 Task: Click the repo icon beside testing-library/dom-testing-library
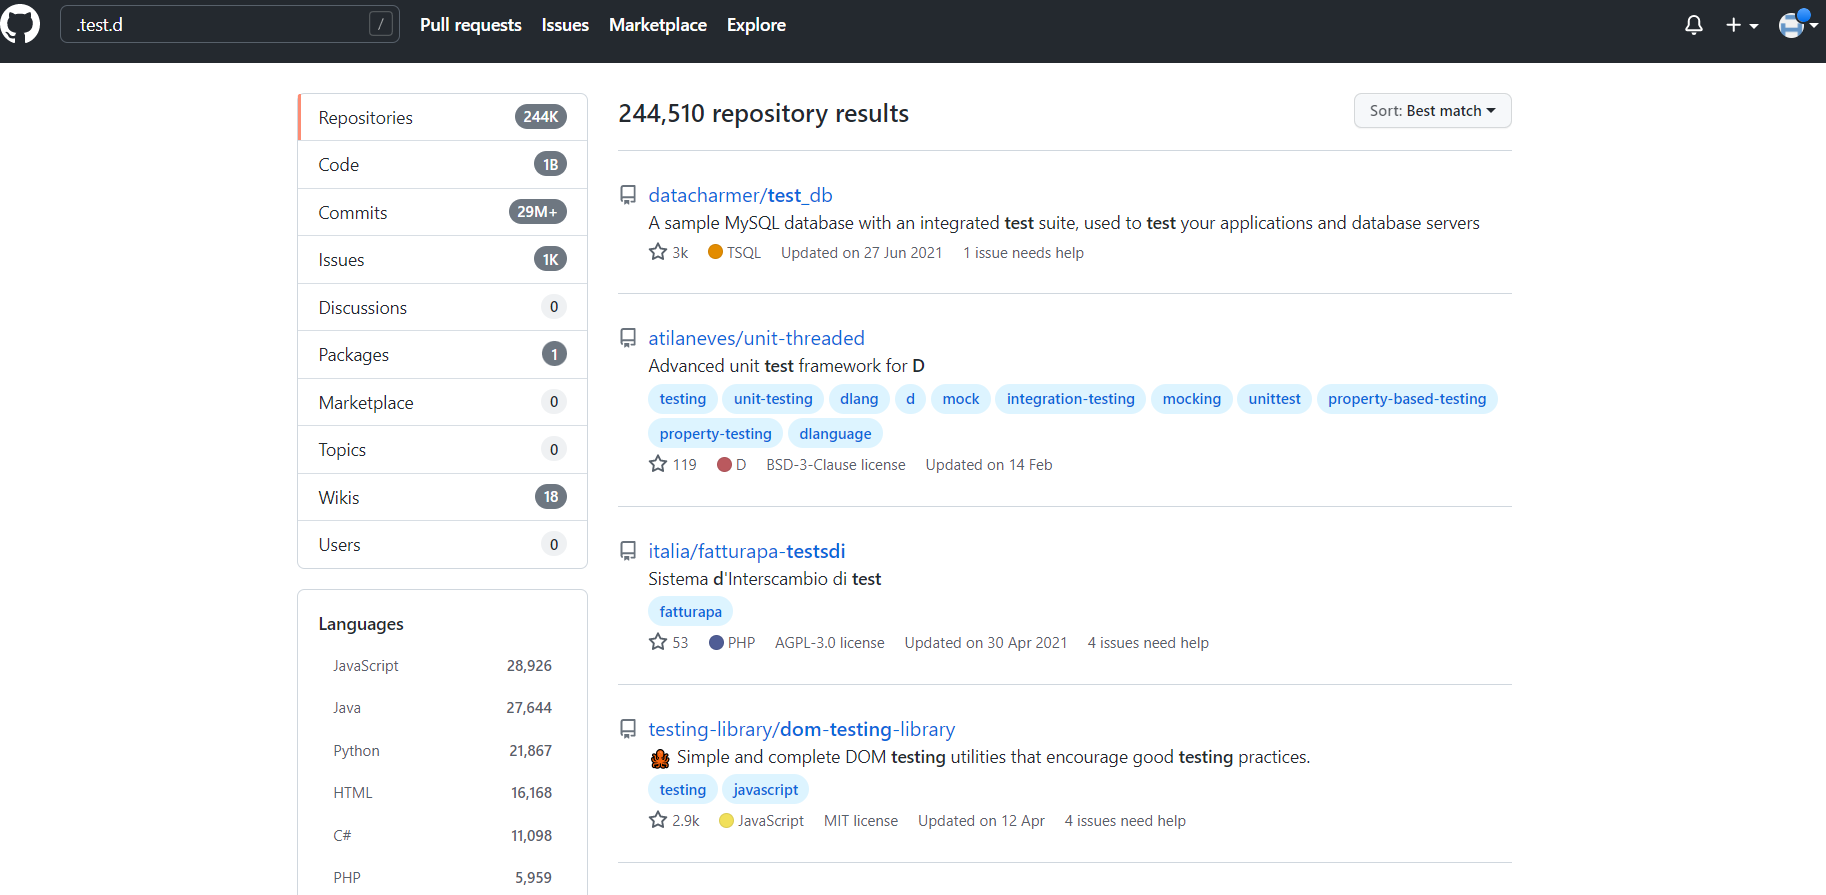point(628,729)
